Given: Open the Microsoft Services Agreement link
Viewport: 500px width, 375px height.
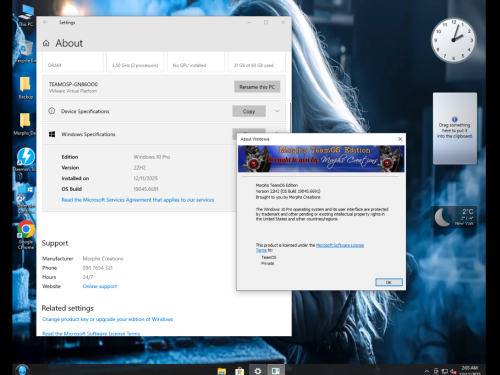Looking at the screenshot, I should click(138, 200).
